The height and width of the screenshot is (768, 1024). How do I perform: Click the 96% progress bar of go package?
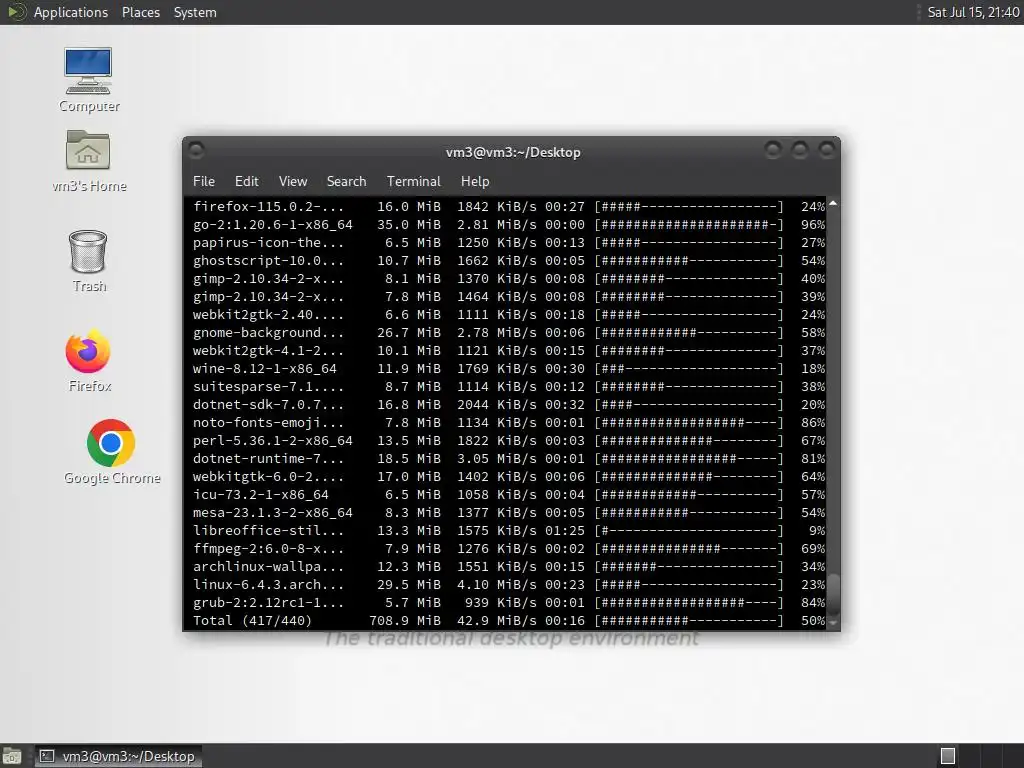pos(688,225)
